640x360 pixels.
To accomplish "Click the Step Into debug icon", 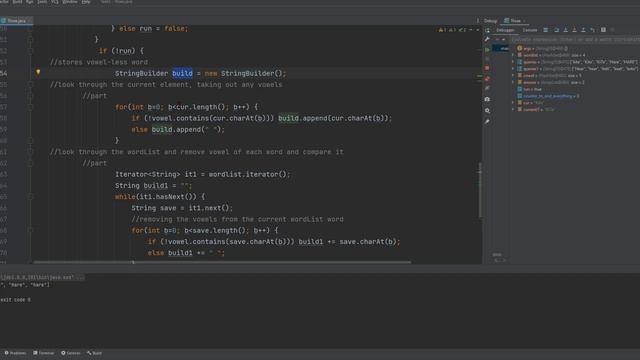I will click(x=565, y=30).
